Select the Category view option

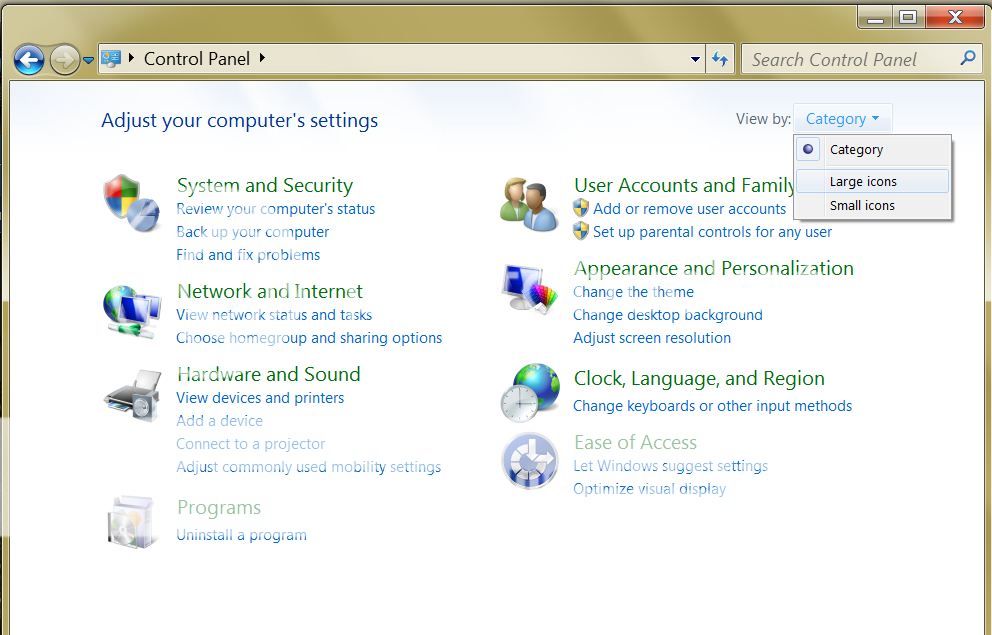(873, 150)
